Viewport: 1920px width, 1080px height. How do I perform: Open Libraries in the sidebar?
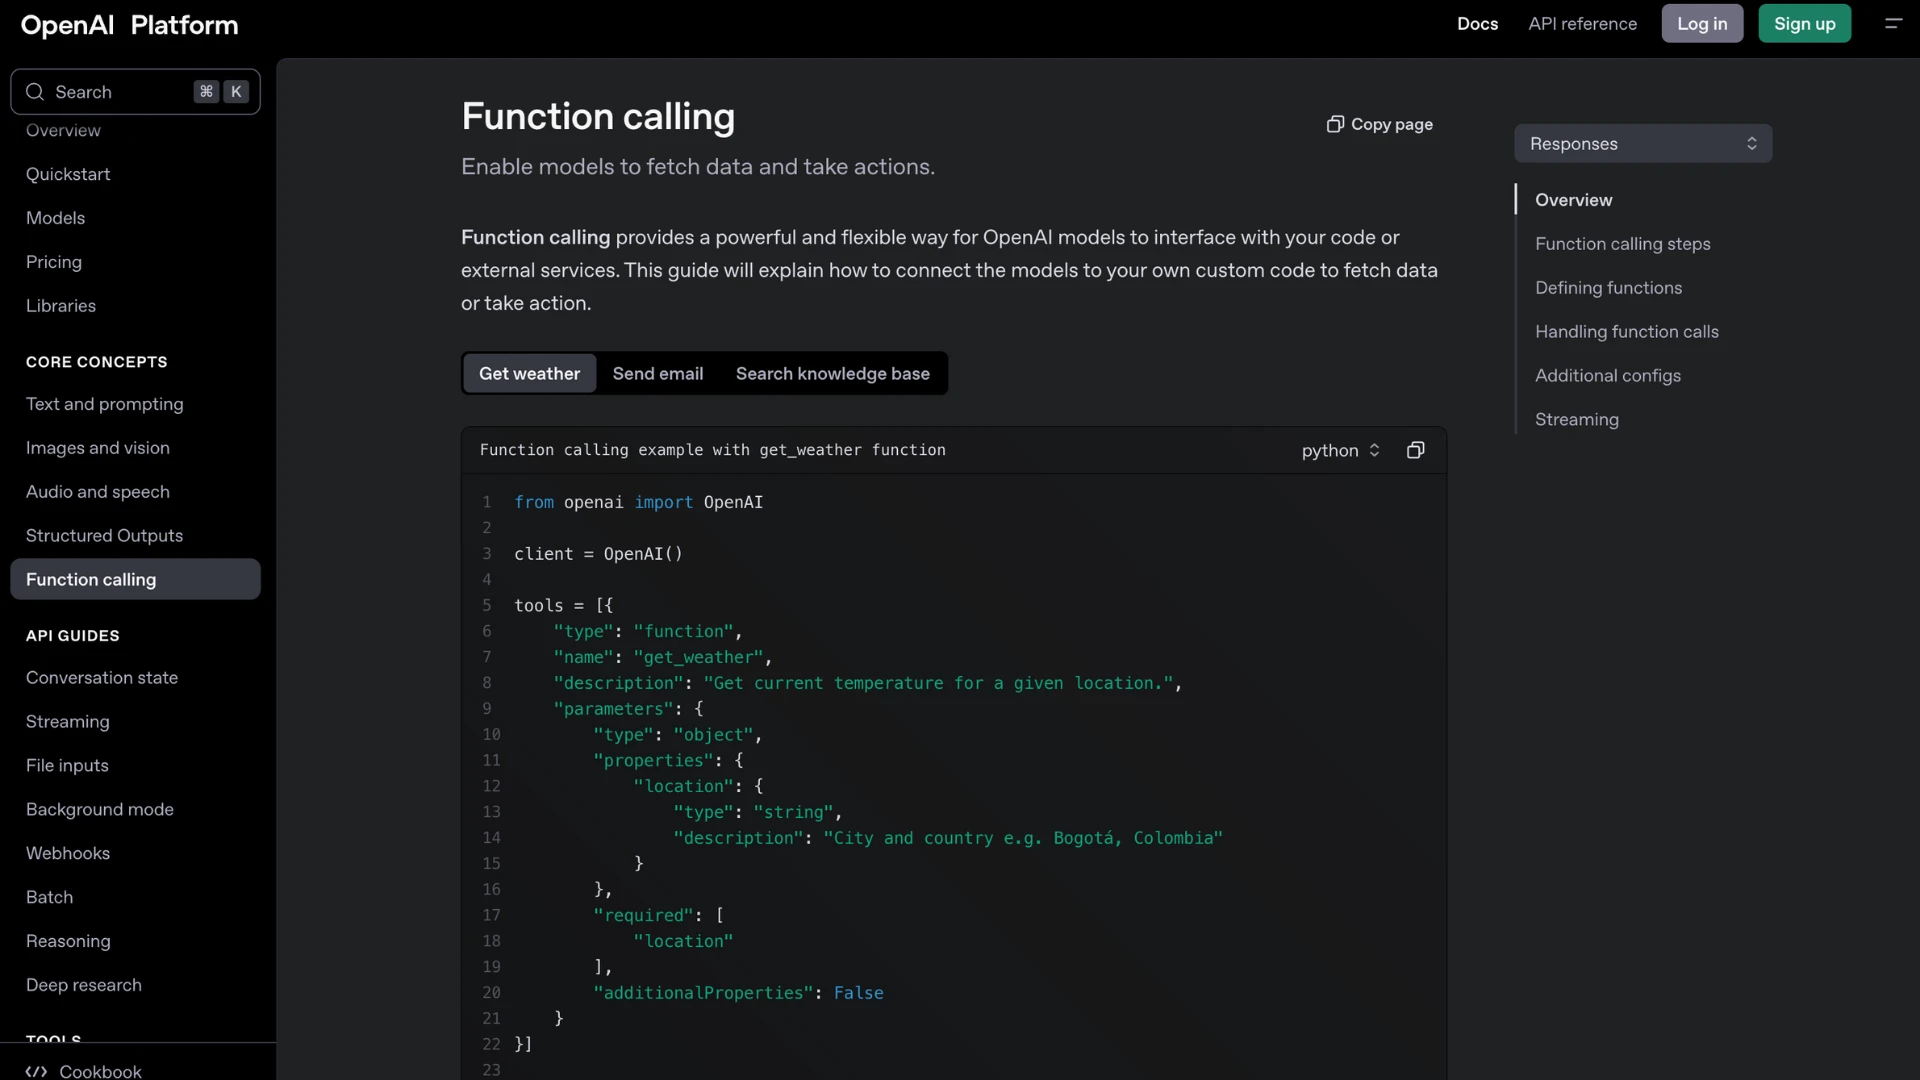[61, 306]
